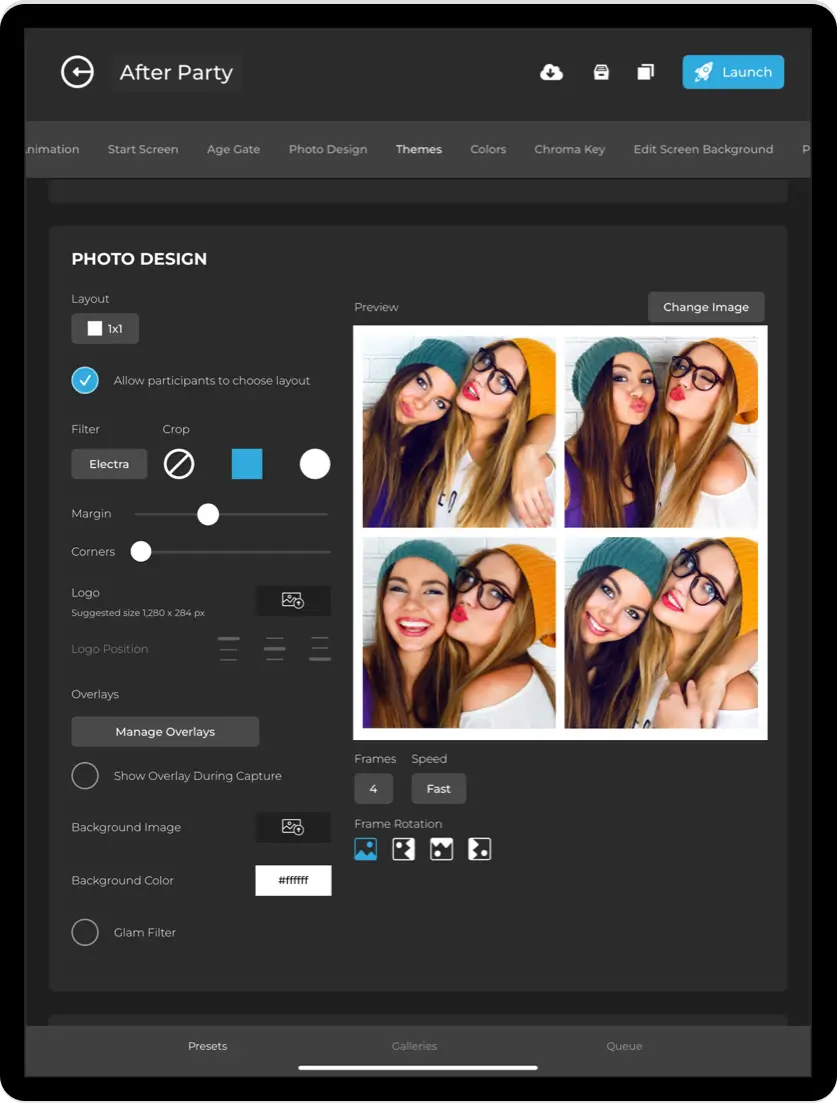Viewport: 837px width, 1103px height.
Task: Open the Electra filter selector
Action: click(108, 463)
